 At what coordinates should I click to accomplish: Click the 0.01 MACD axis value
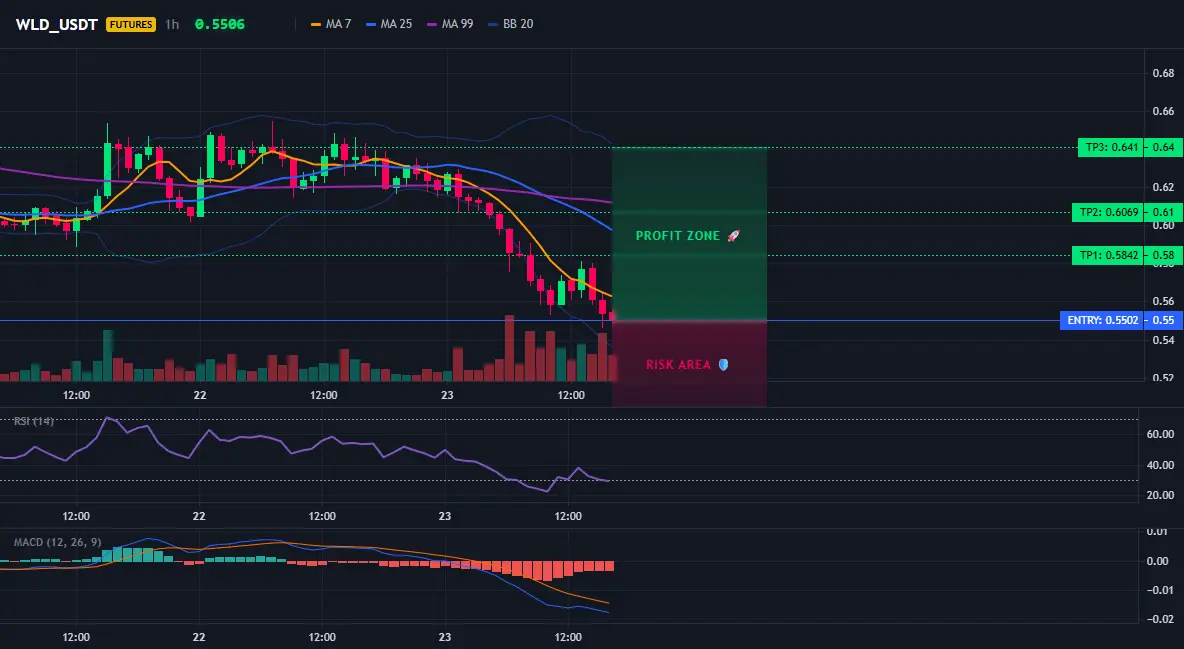(x=1158, y=532)
